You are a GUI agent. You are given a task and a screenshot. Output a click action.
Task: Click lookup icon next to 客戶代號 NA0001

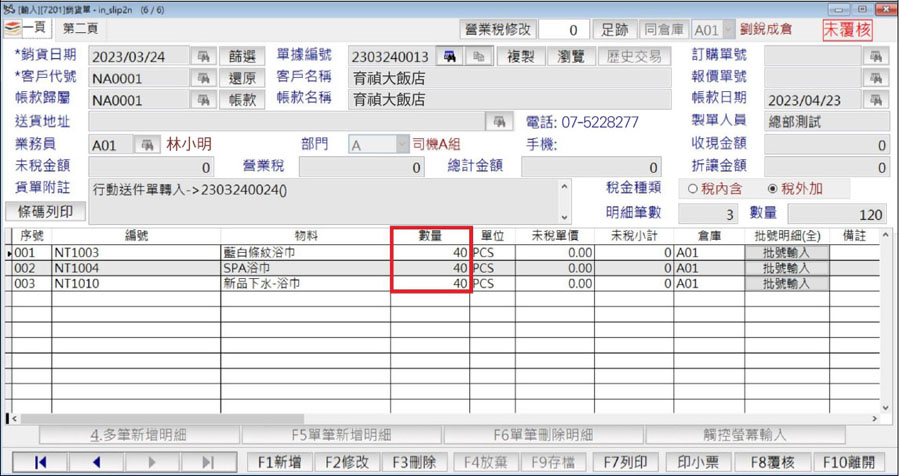(x=203, y=78)
